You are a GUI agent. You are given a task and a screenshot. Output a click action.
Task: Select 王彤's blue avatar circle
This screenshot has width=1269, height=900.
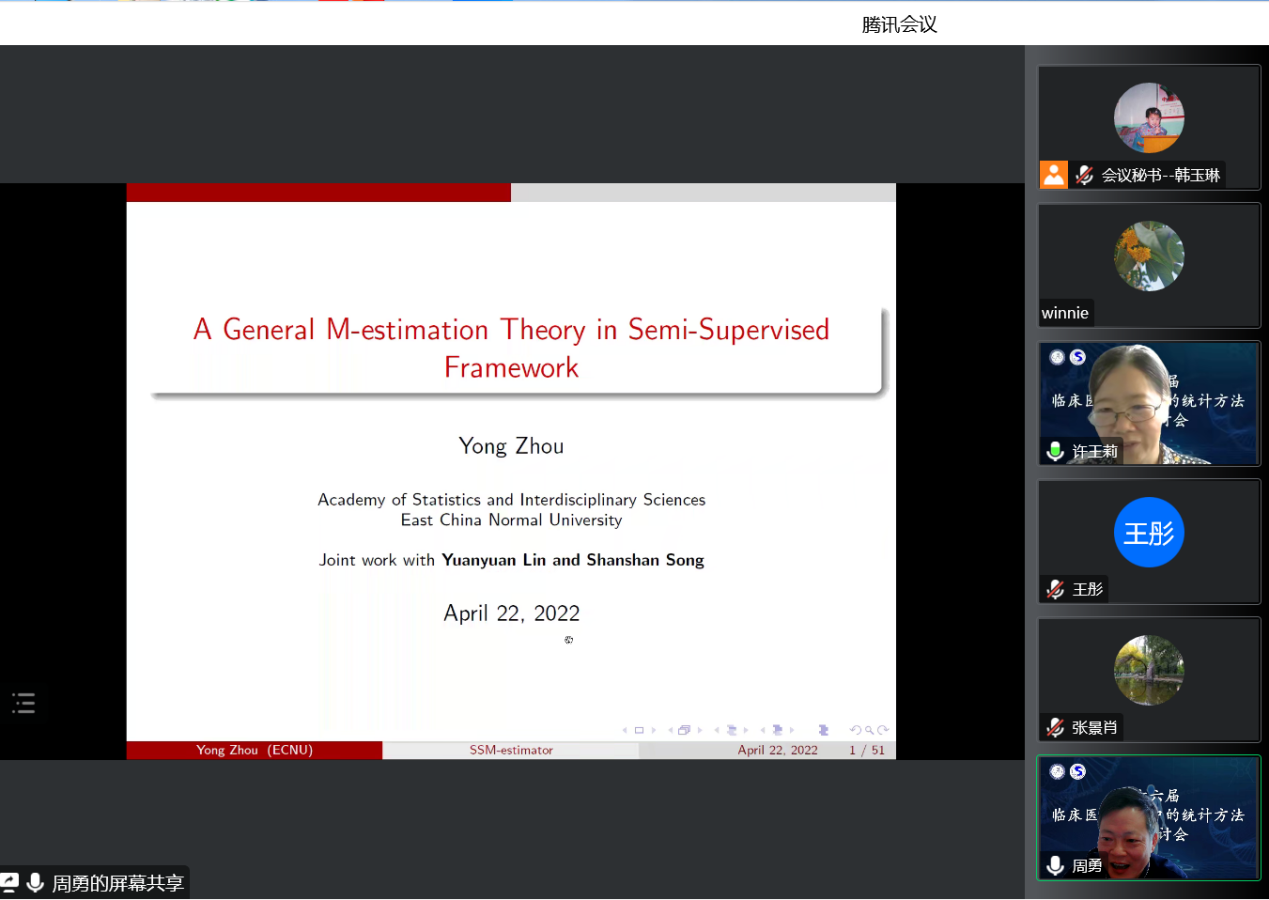pyautogui.click(x=1148, y=532)
